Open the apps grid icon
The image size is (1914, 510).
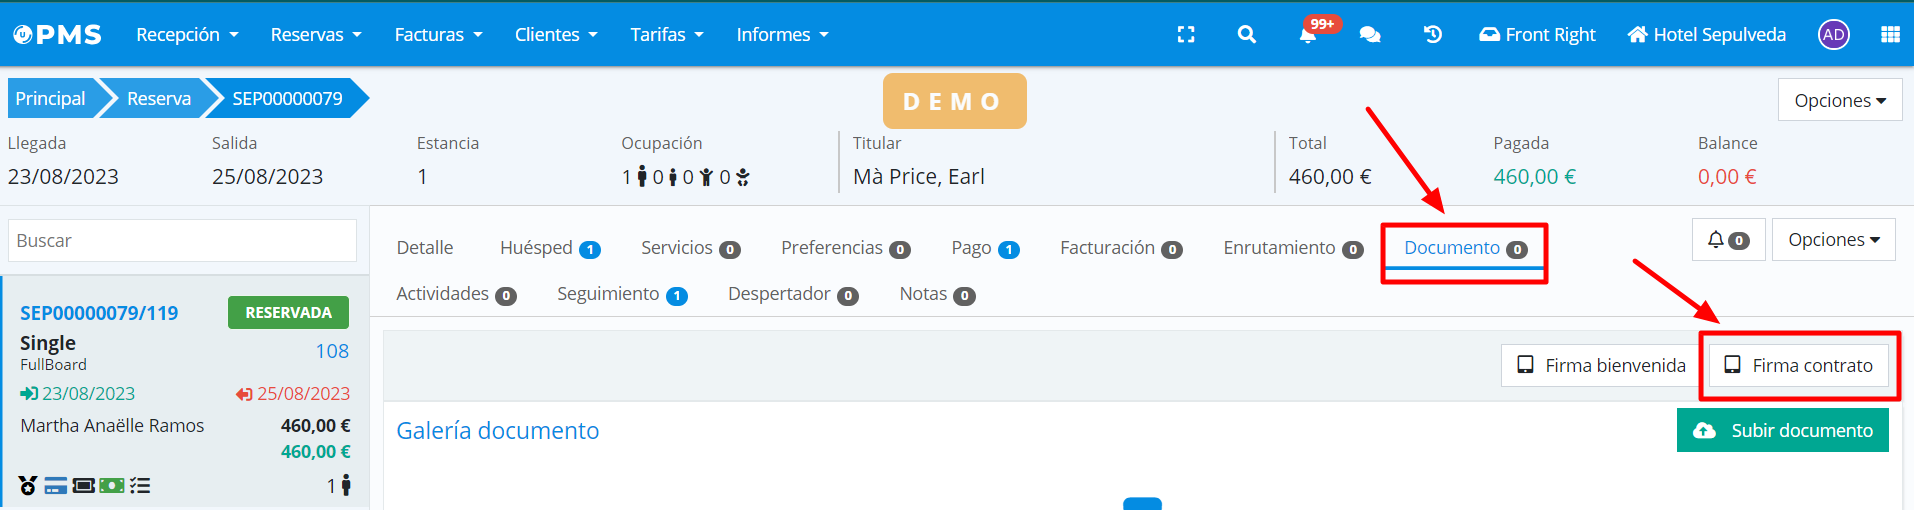coord(1889,35)
